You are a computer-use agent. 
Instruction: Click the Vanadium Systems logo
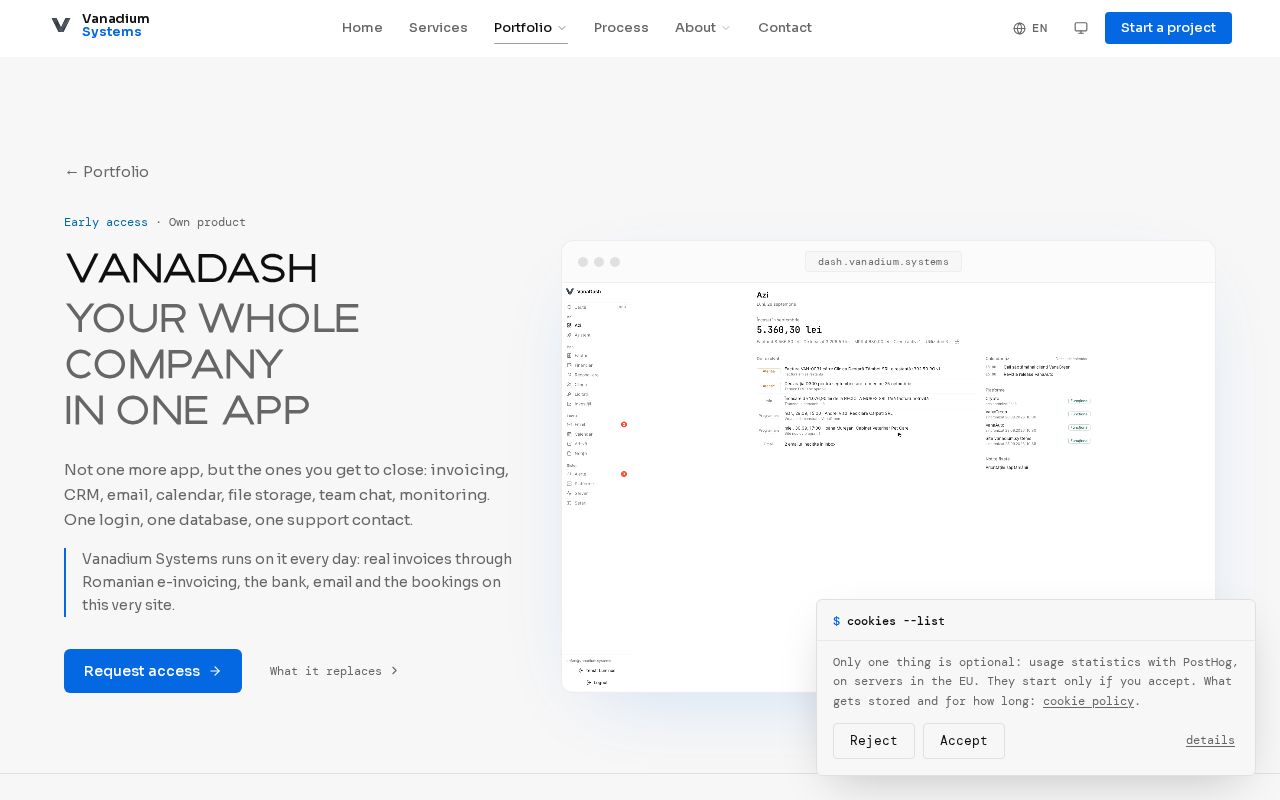point(100,26)
